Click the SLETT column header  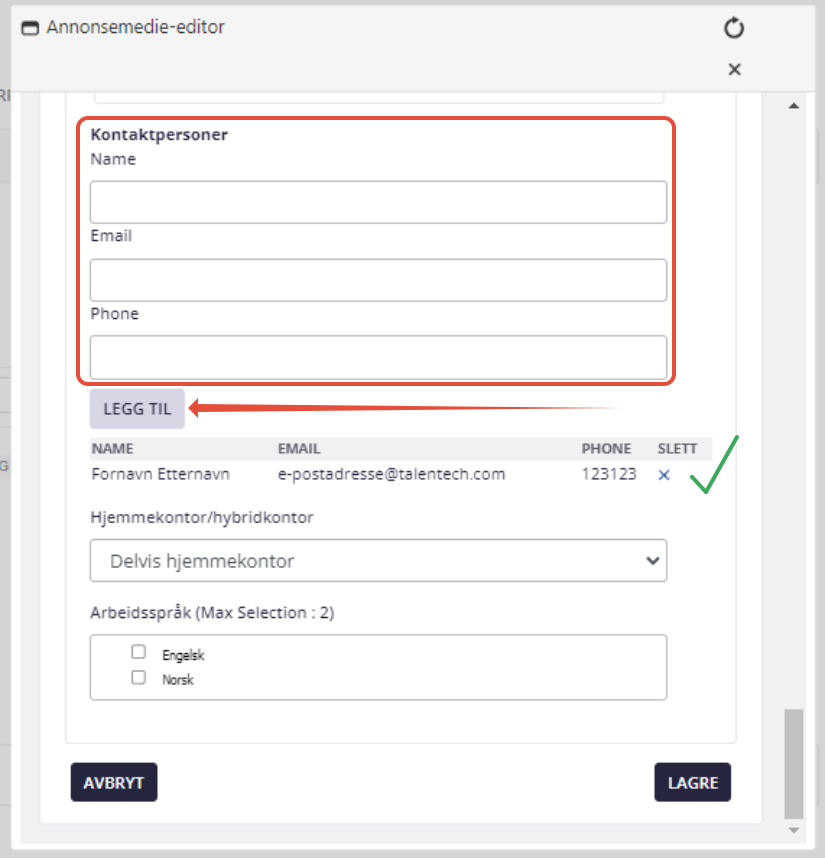click(x=677, y=449)
